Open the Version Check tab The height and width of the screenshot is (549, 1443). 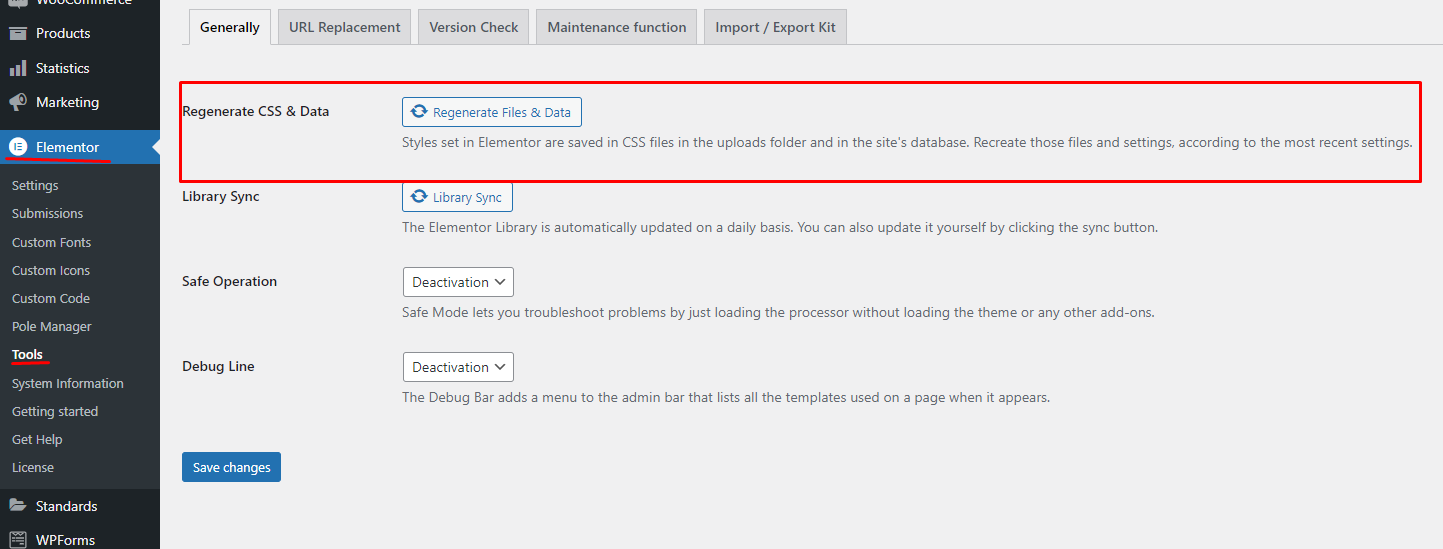474,27
